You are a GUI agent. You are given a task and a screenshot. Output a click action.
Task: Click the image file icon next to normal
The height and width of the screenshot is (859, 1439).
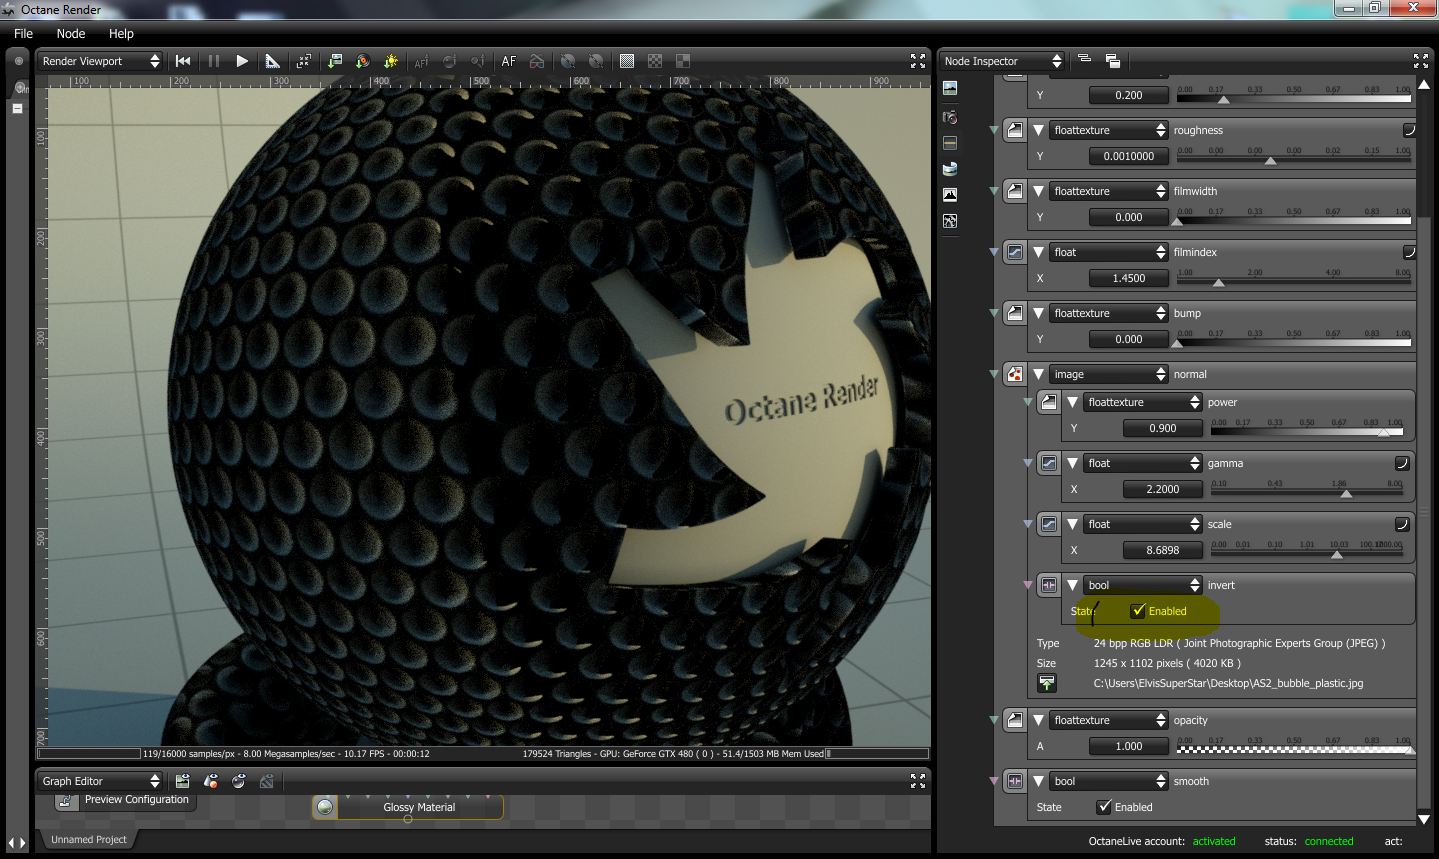pyautogui.click(x=1015, y=374)
